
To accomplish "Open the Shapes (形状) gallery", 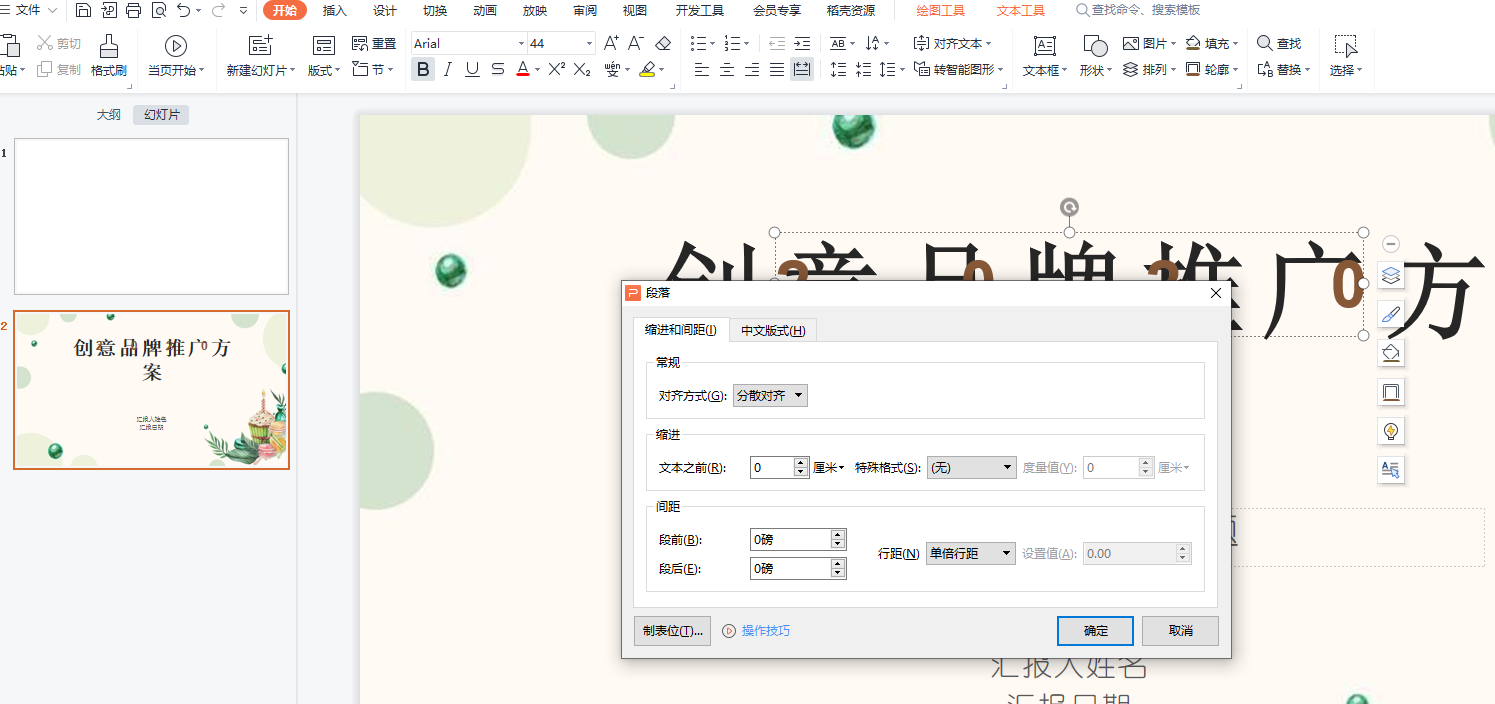I will coord(1095,56).
